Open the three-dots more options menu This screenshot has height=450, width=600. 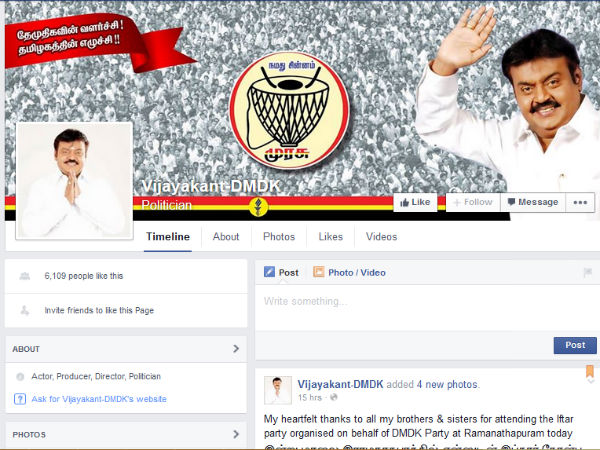tap(580, 202)
